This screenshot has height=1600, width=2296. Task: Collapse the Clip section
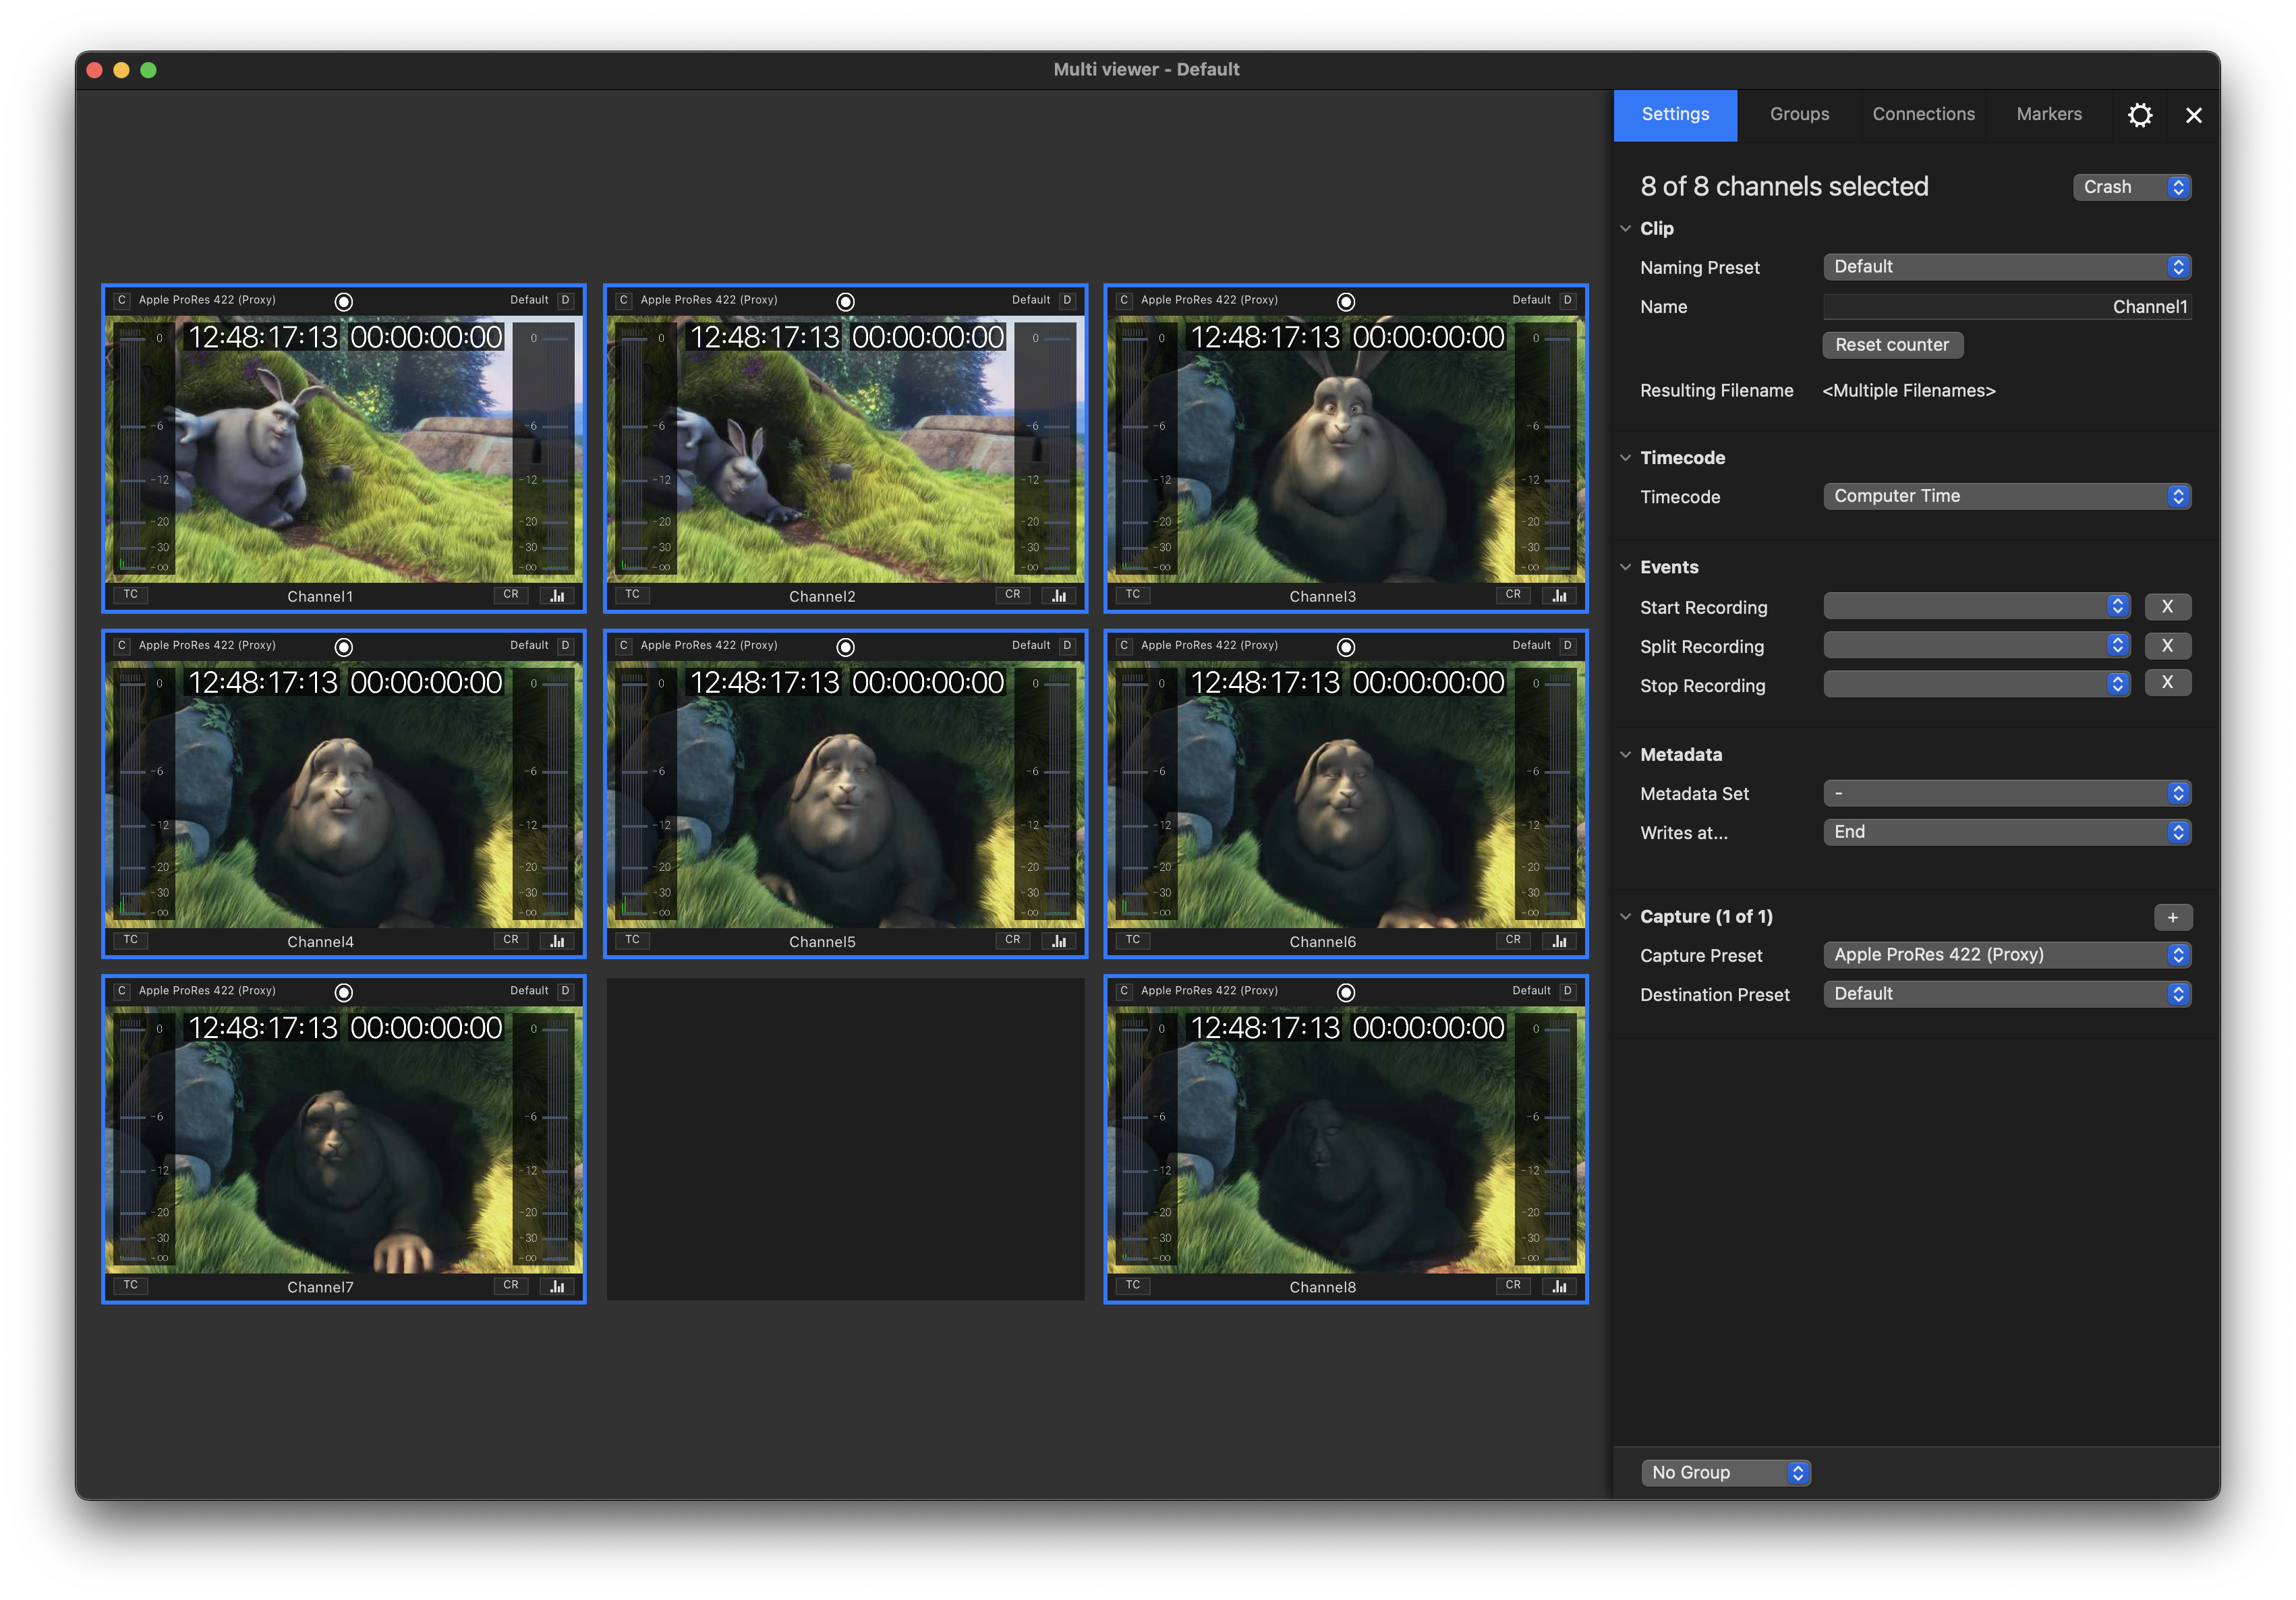tap(1625, 229)
